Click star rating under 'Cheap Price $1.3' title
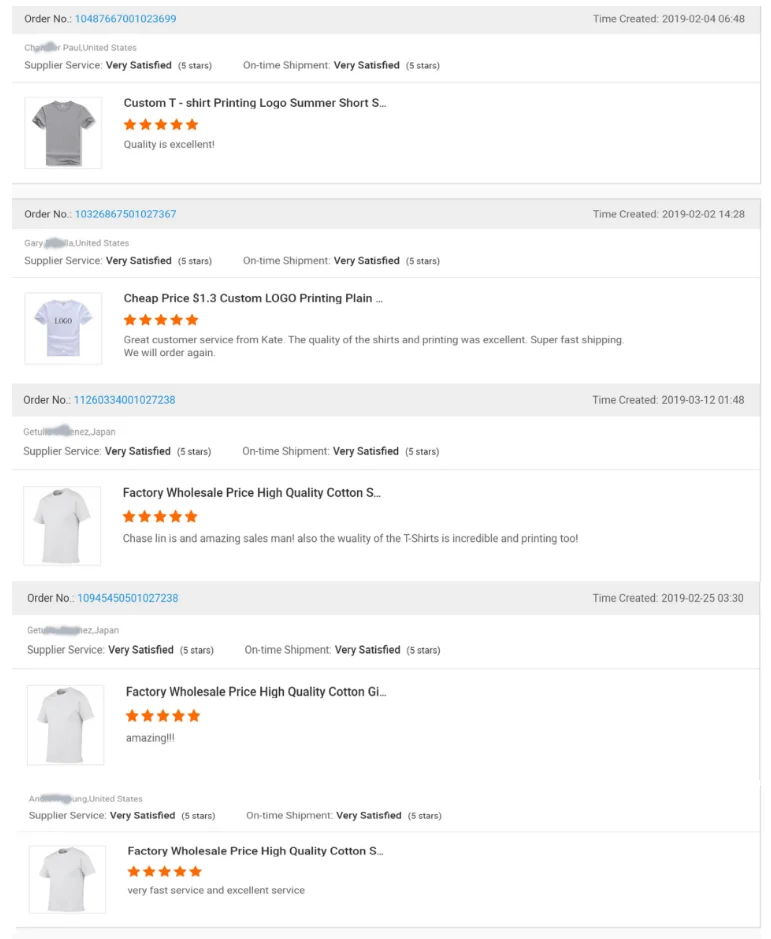The width and height of the screenshot is (771, 939). pos(161,320)
